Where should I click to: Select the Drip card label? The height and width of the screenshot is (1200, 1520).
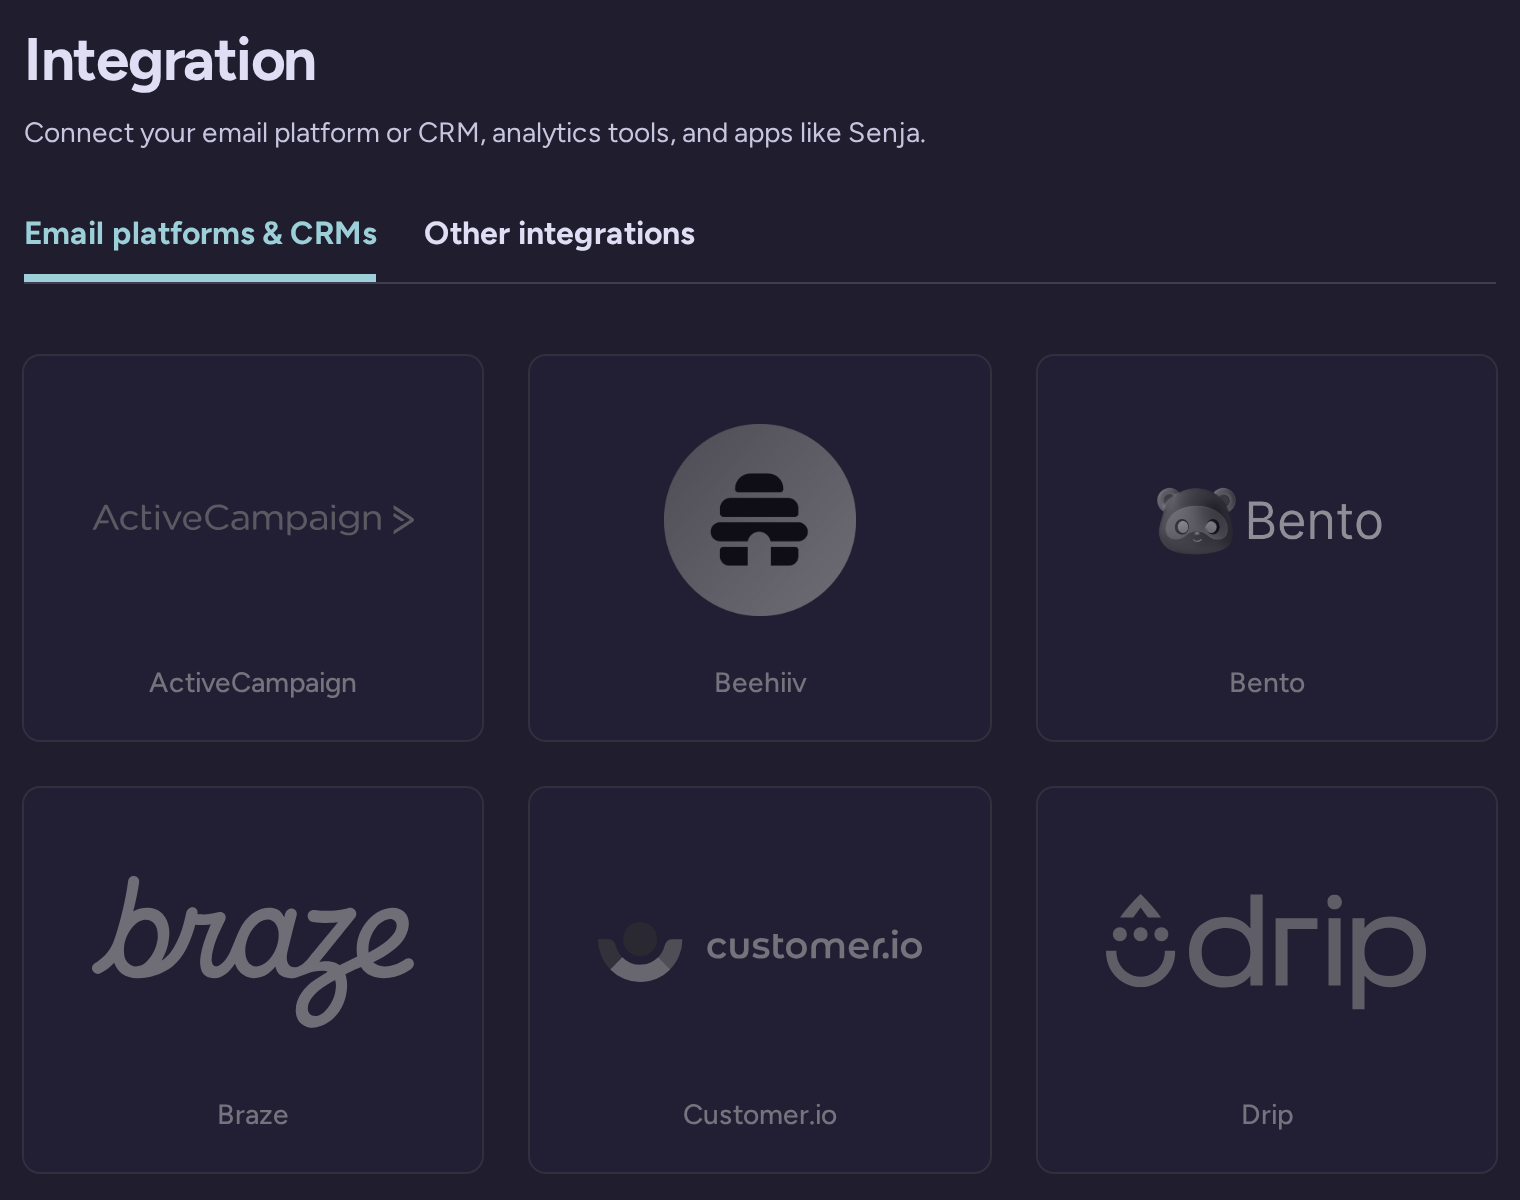(1267, 1115)
